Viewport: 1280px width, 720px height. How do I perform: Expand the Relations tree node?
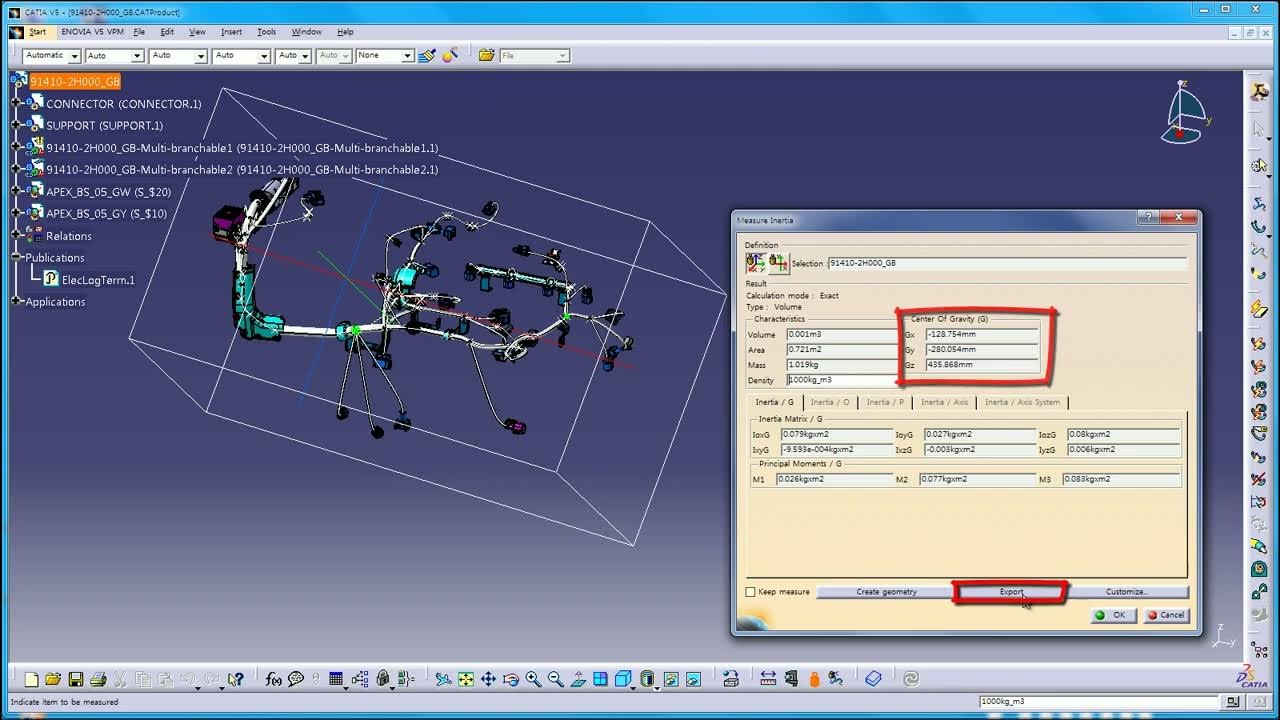[16, 235]
